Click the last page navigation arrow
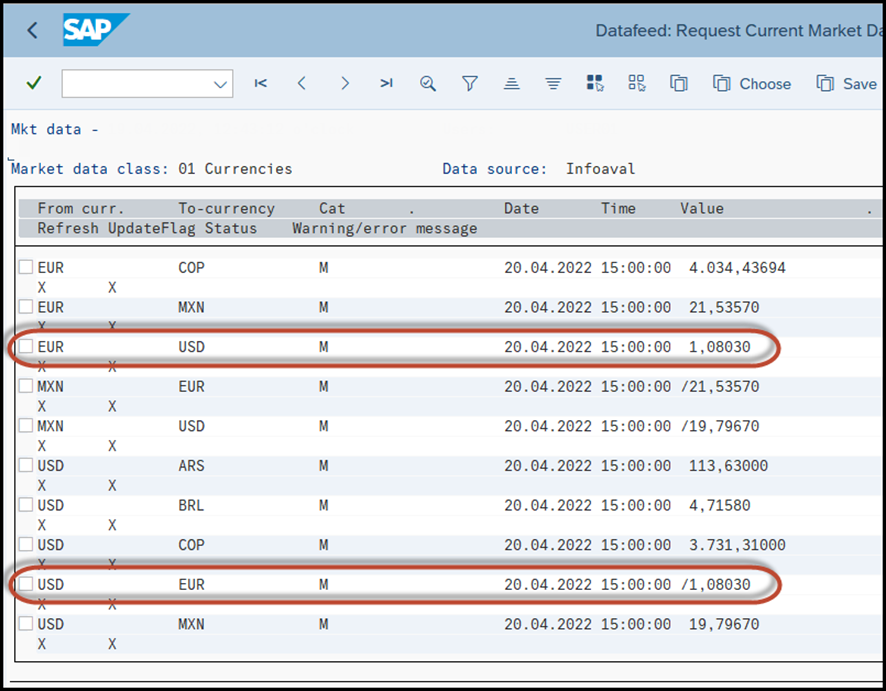Viewport: 886px width, 691px height. pos(386,84)
